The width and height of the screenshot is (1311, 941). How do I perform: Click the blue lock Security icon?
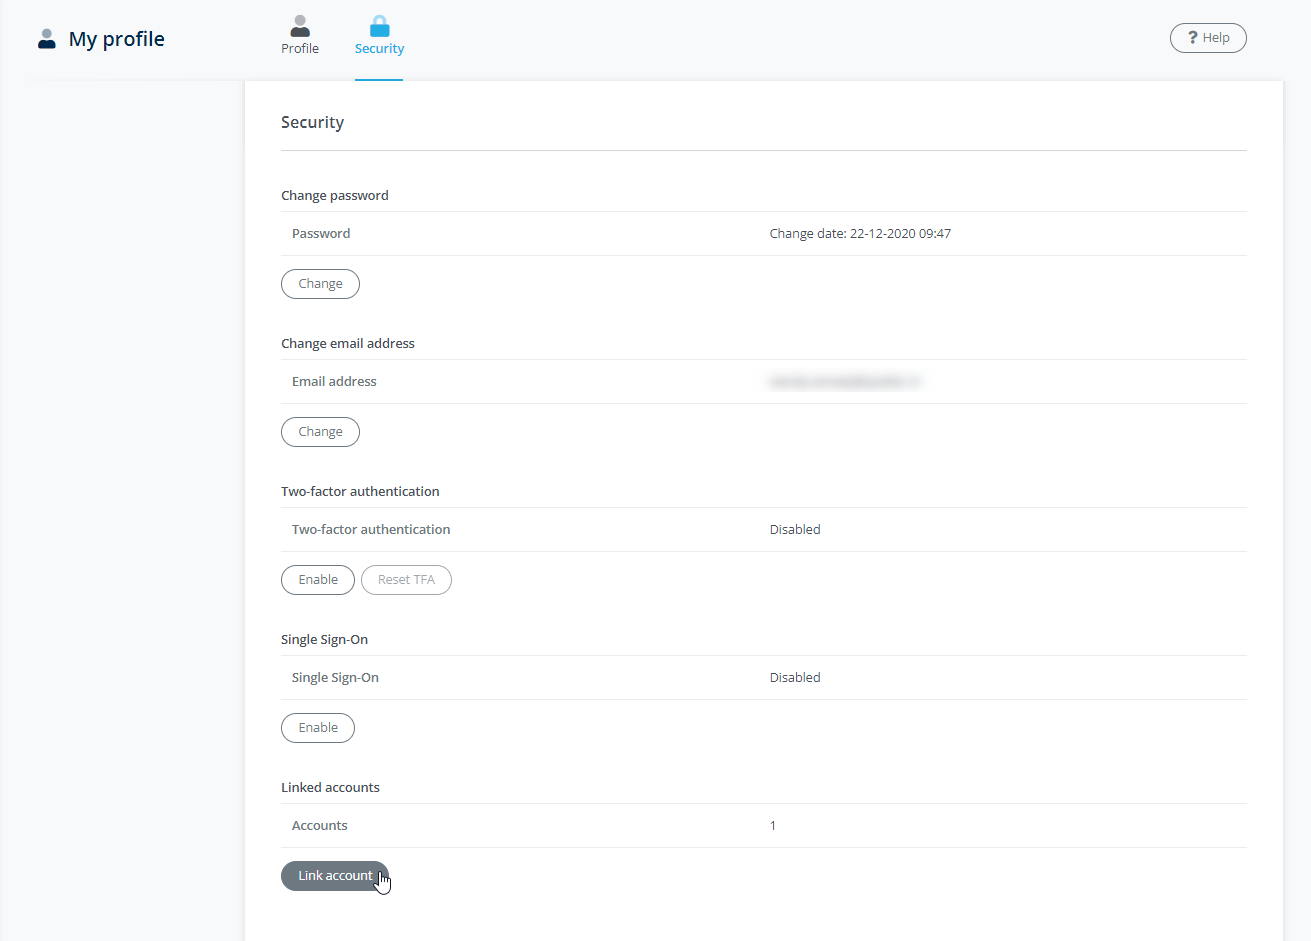point(379,26)
